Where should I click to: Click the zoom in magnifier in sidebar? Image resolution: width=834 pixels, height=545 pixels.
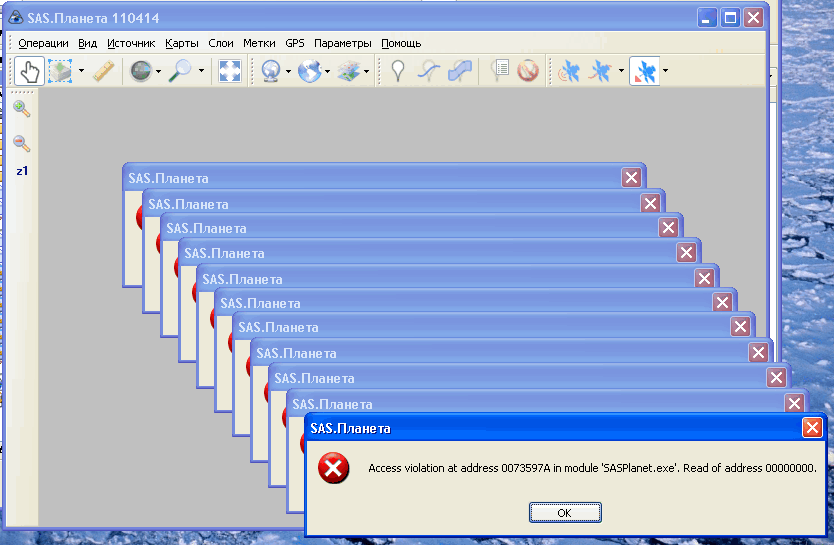click(x=21, y=108)
